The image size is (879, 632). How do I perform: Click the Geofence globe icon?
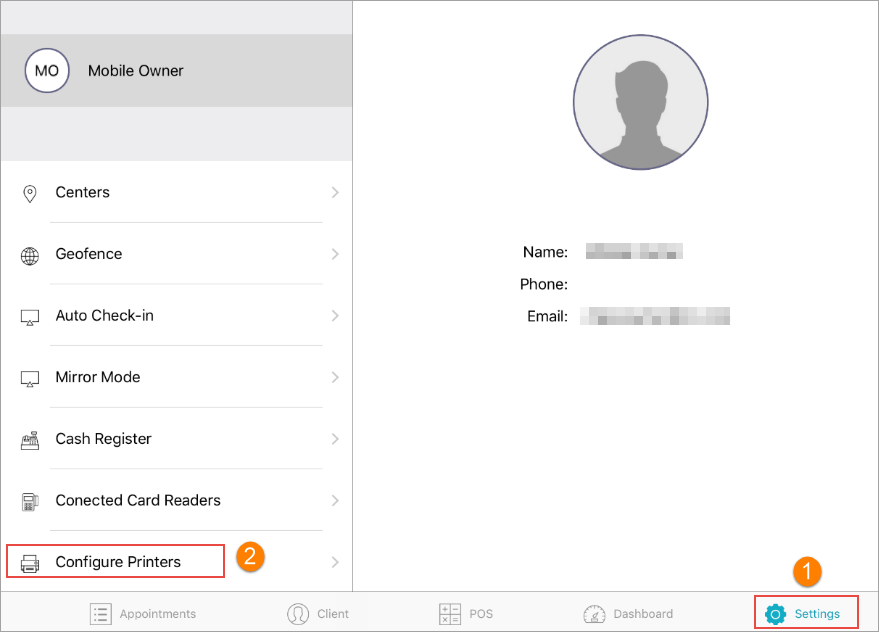(x=30, y=256)
